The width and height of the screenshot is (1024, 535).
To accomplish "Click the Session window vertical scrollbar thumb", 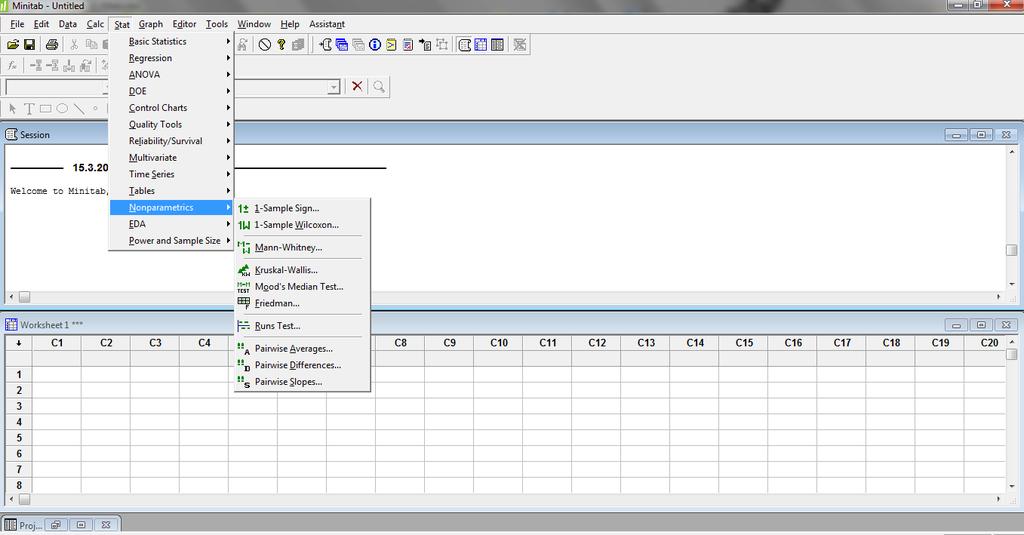I will pyautogui.click(x=1012, y=250).
